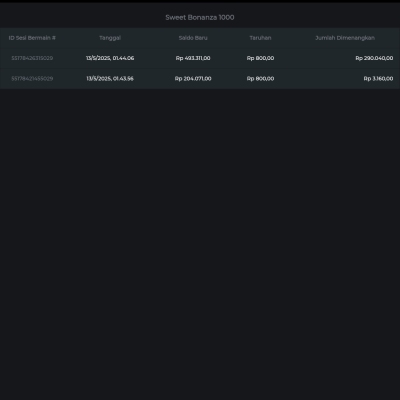
Task: Click date 13/5/2025, 01.44.06
Action: pyautogui.click(x=110, y=58)
